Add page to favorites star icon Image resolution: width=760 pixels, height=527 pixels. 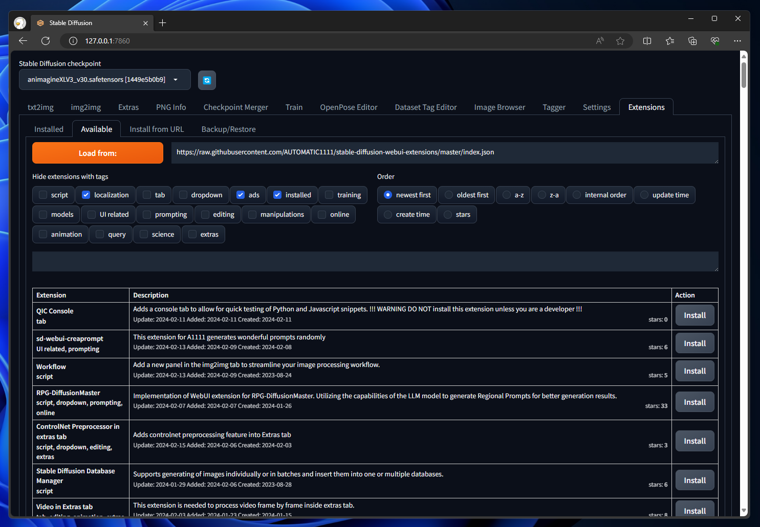tap(620, 41)
